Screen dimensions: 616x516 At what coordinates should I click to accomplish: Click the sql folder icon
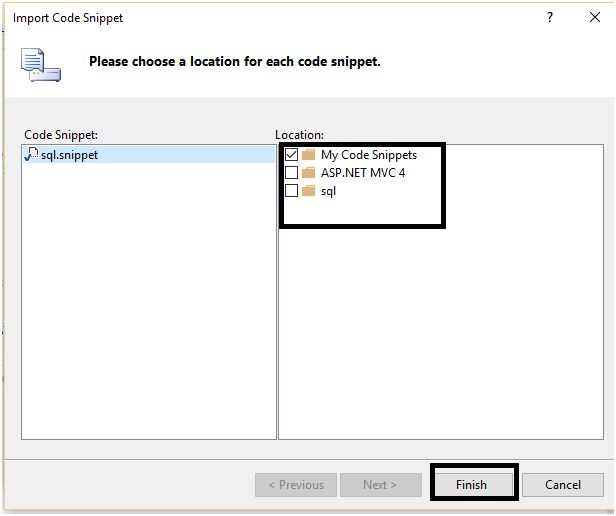309,191
